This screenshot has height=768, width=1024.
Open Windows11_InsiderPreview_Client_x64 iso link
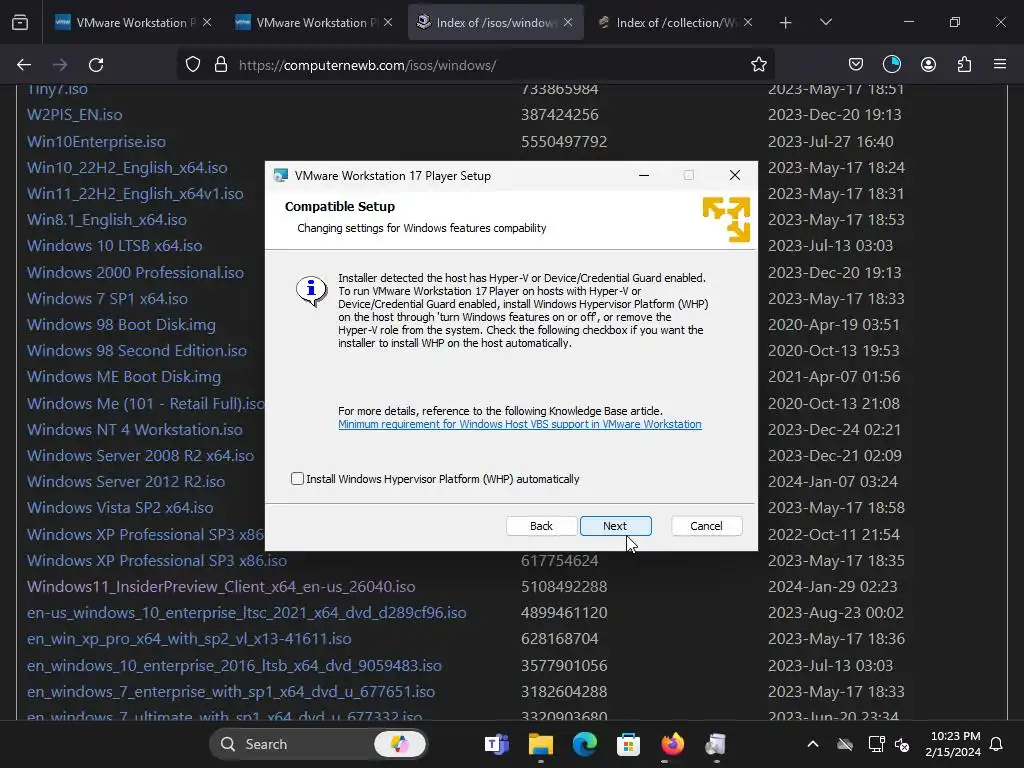point(221,586)
